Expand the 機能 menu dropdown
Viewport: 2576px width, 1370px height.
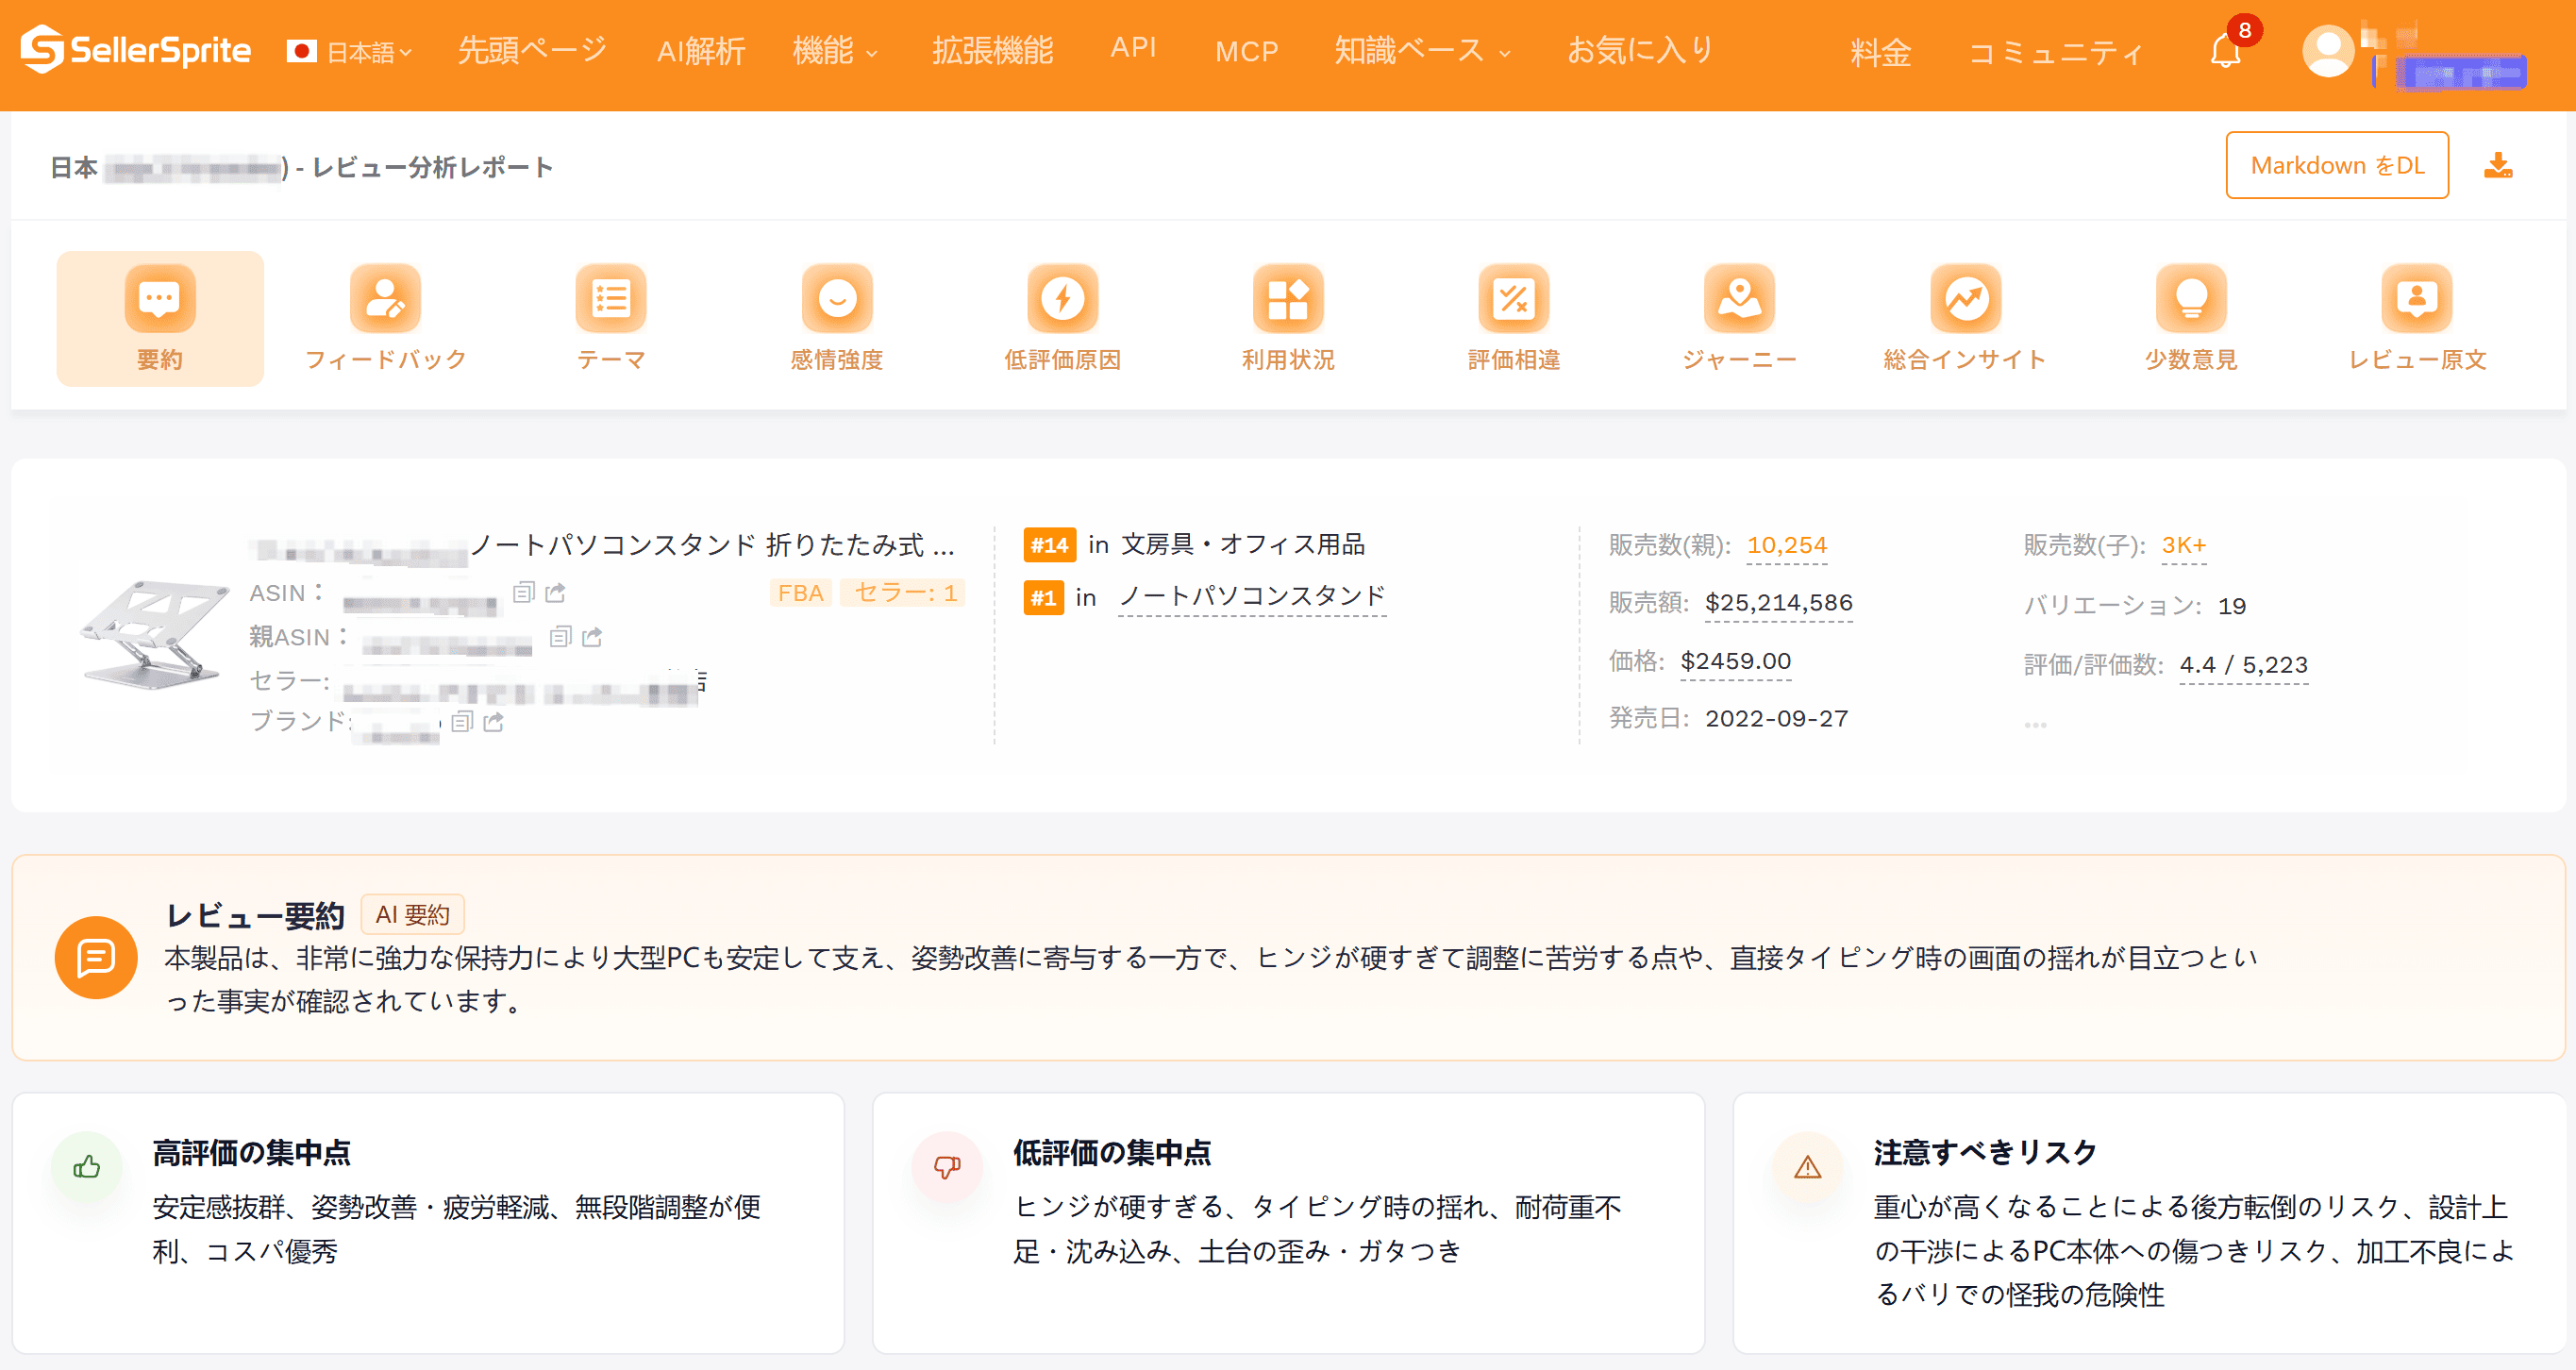[x=835, y=50]
